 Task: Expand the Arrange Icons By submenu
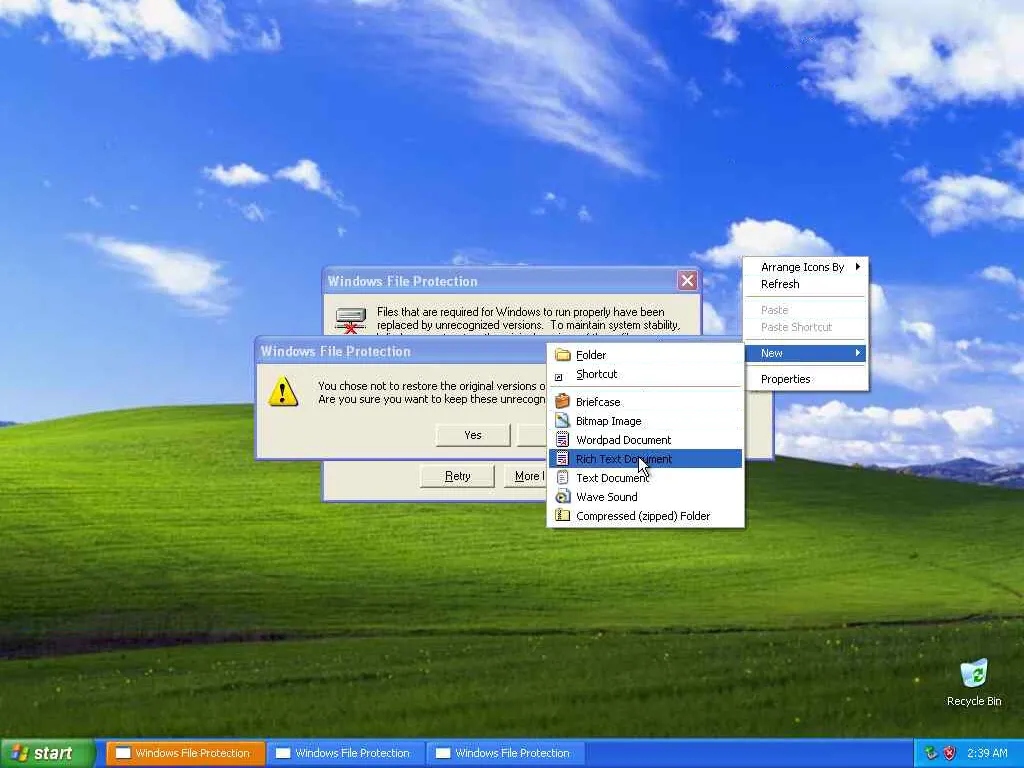tap(806, 266)
